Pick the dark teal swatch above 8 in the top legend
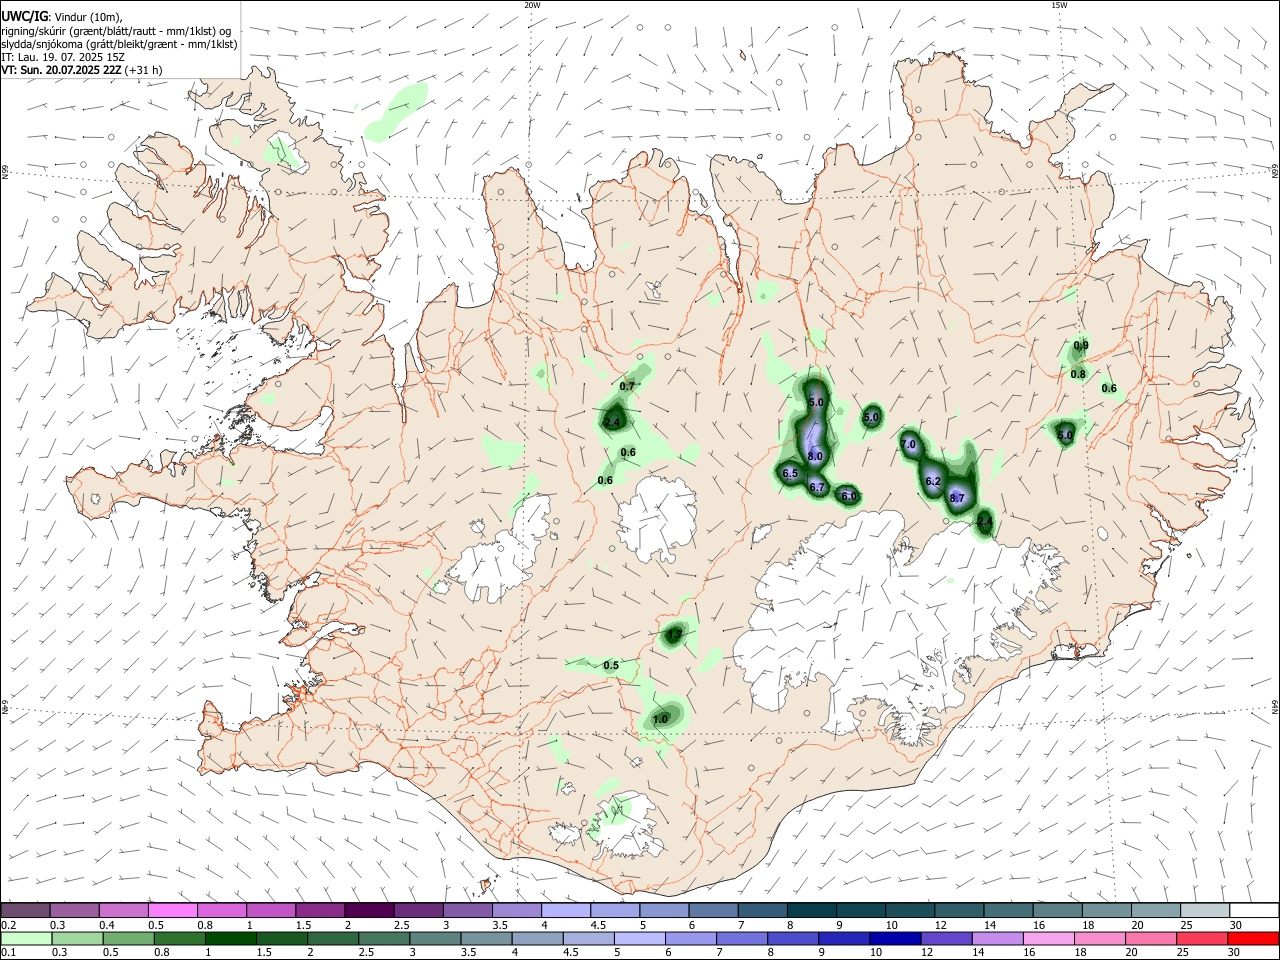Image resolution: width=1280 pixels, height=960 pixels. (x=811, y=911)
